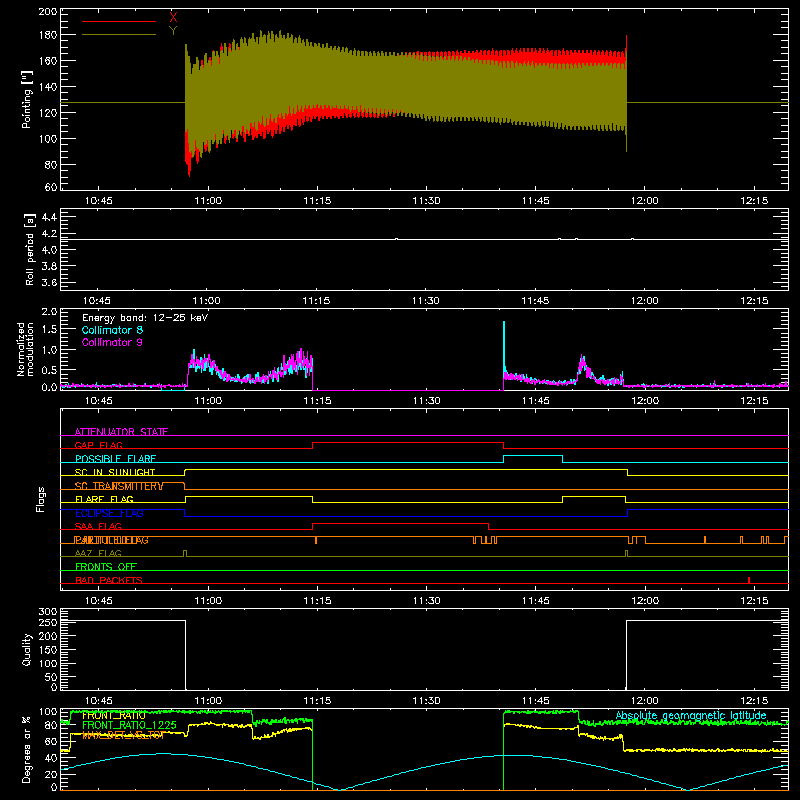Screen dimensions: 800x800
Task: Click the POSSIBLE_FLARE label
Action: pyautogui.click(x=115, y=459)
